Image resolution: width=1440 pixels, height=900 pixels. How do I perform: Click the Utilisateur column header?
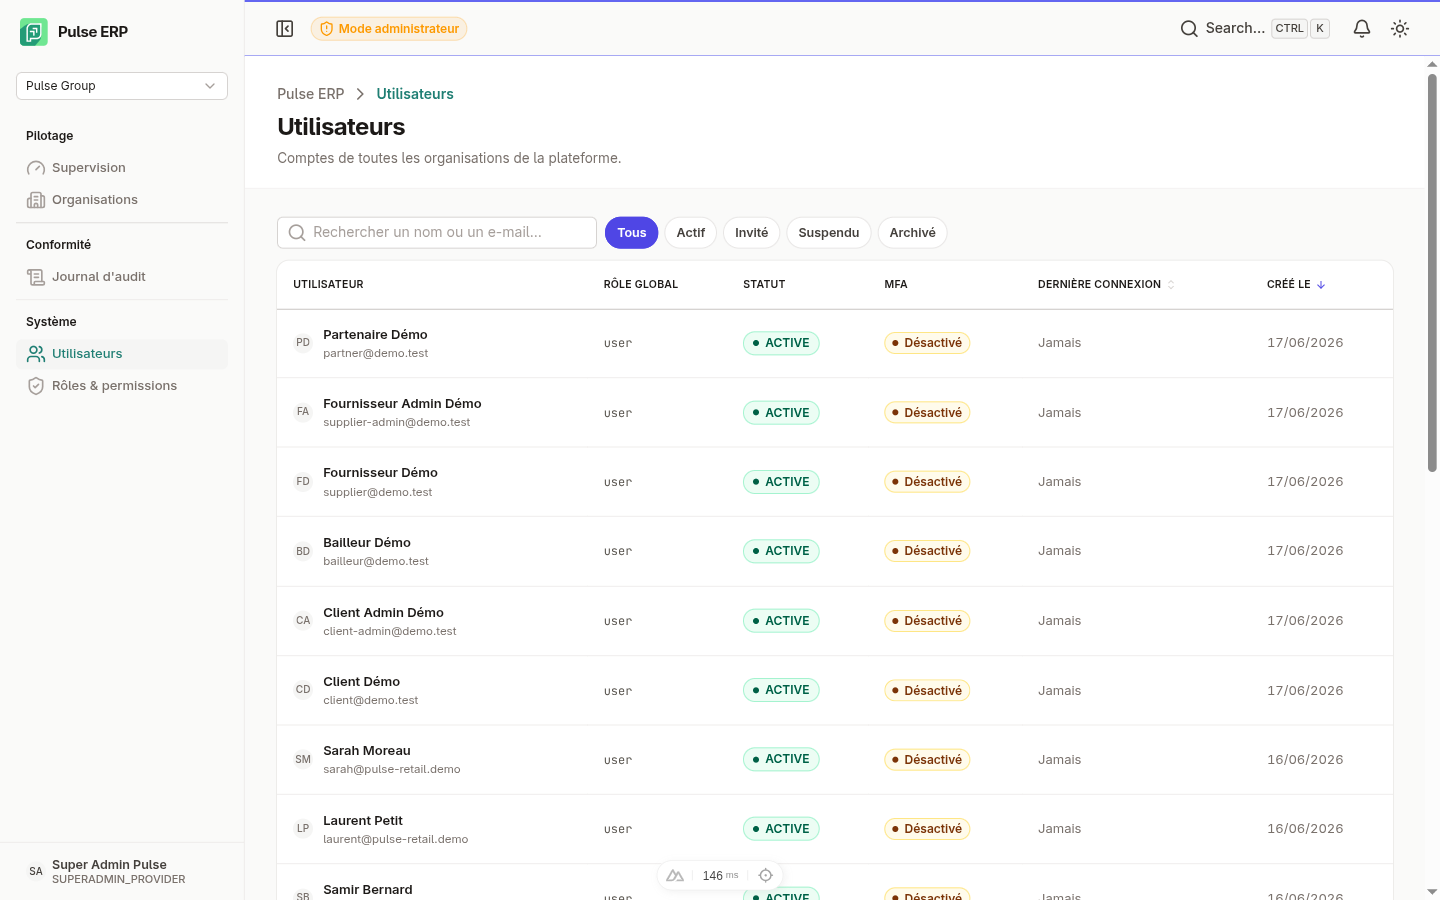tap(328, 285)
